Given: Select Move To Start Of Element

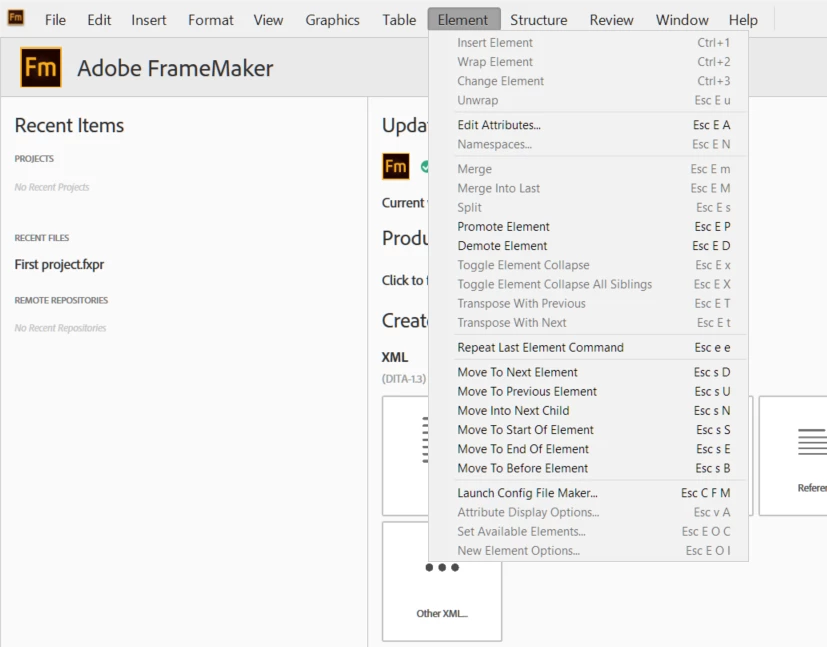Looking at the screenshot, I should (589, 430).
